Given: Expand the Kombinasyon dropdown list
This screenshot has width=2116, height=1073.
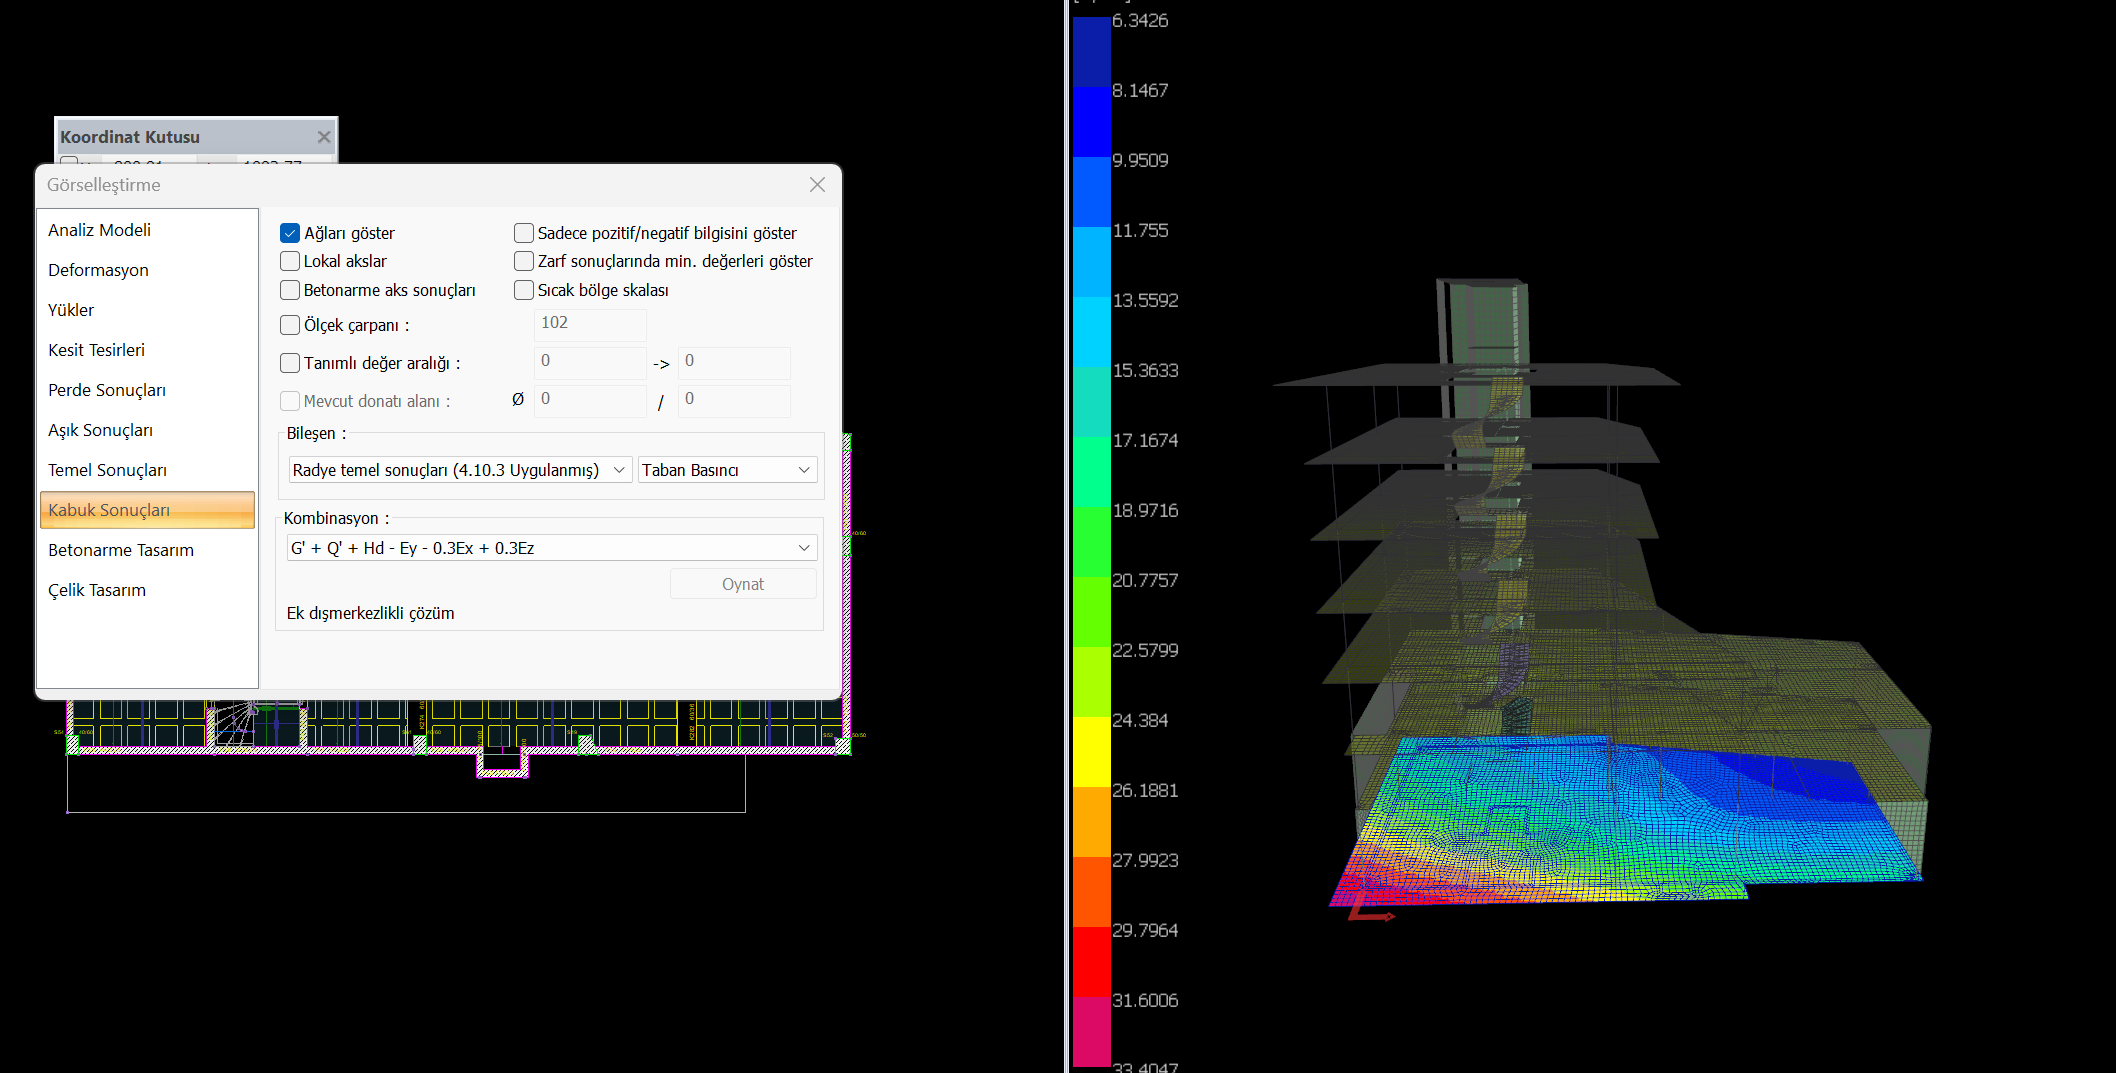Looking at the screenshot, I should point(552,548).
